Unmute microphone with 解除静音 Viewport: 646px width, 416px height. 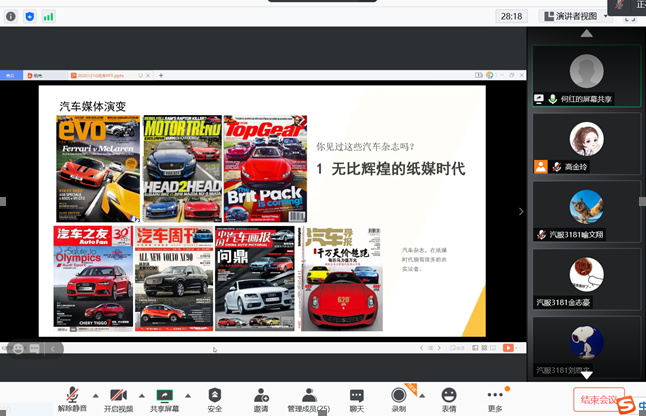pos(71,399)
